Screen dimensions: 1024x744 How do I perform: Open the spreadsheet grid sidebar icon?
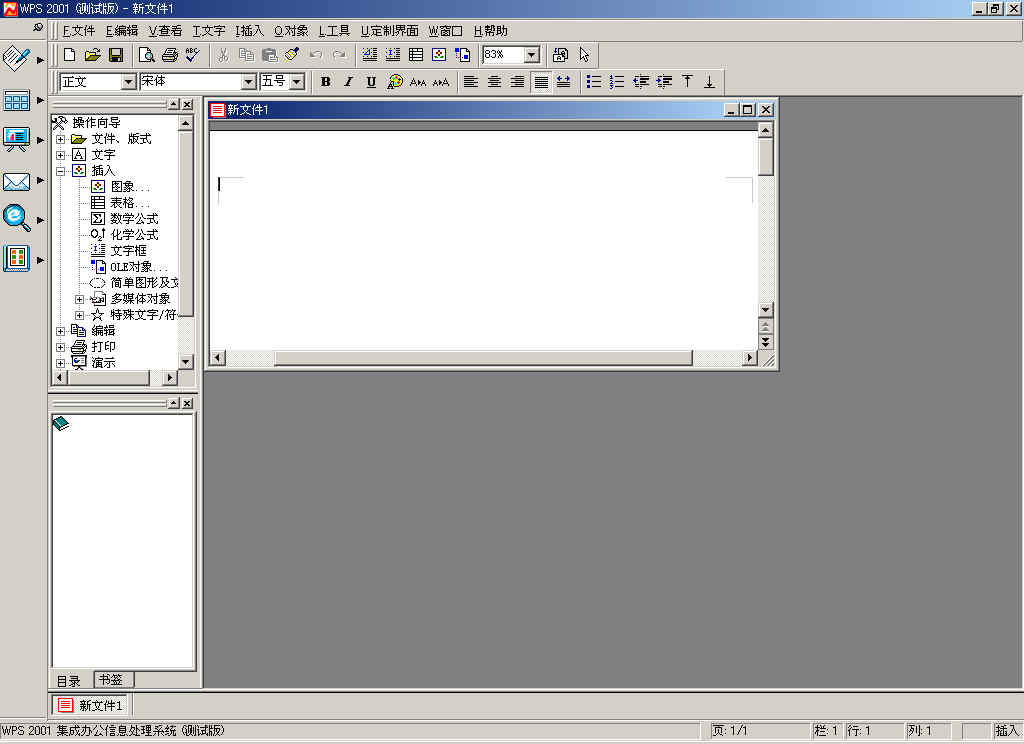16,101
